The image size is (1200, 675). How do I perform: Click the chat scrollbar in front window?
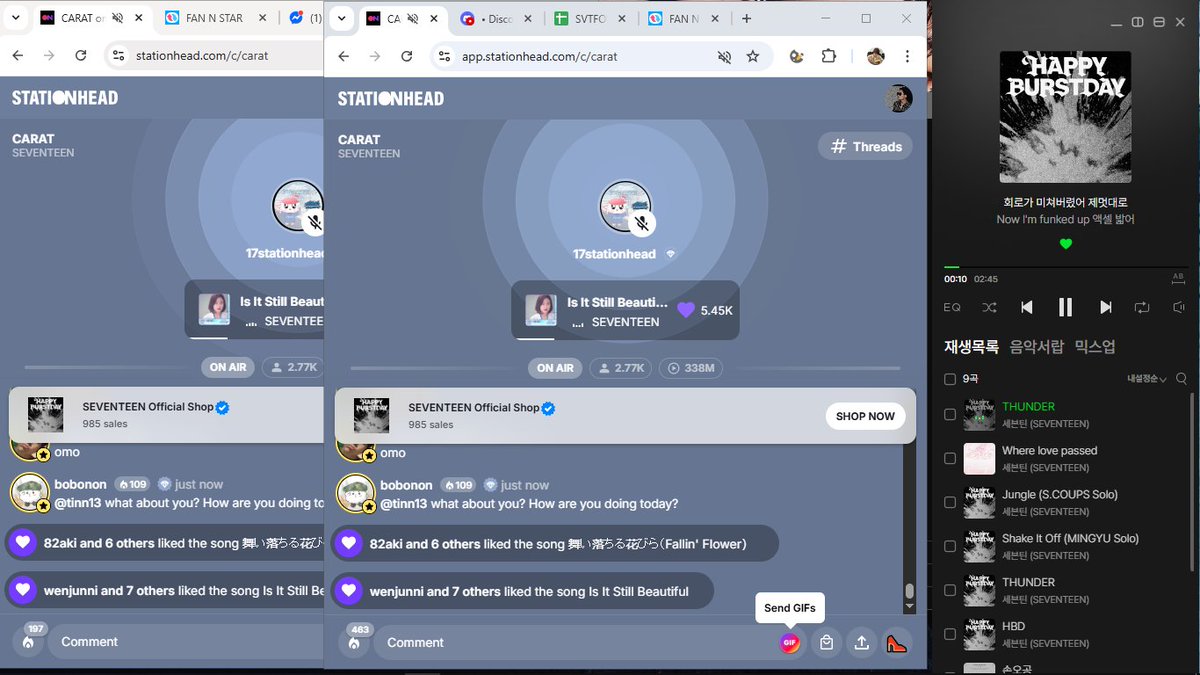[909, 590]
